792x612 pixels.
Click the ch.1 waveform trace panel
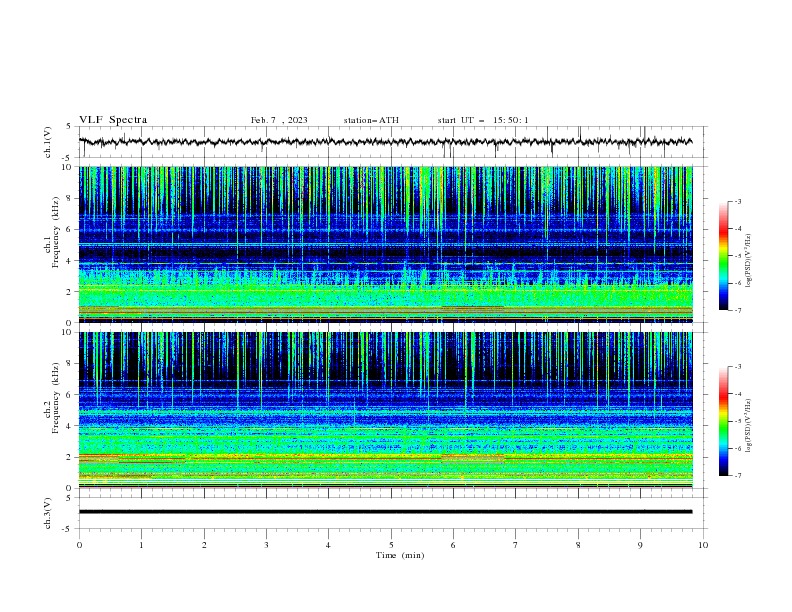(x=392, y=142)
